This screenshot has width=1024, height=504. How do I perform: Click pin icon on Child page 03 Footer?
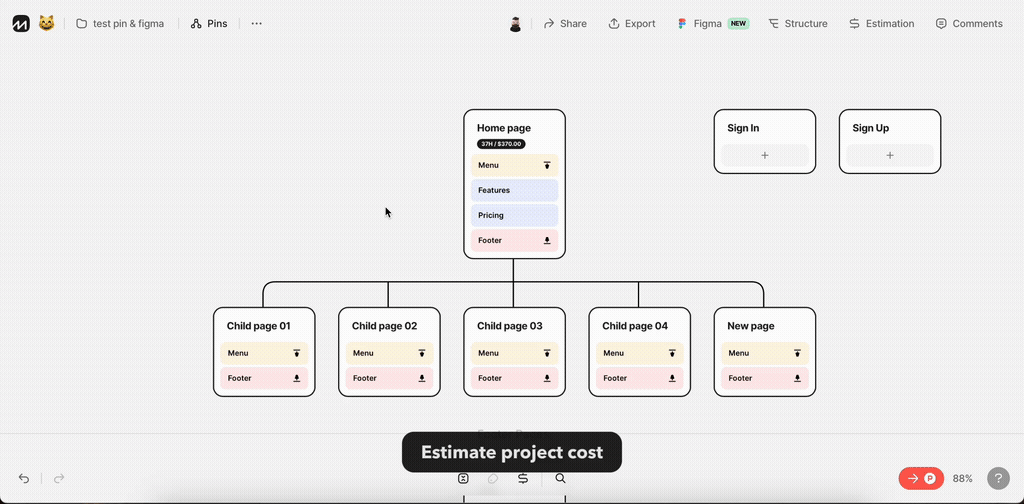547,378
